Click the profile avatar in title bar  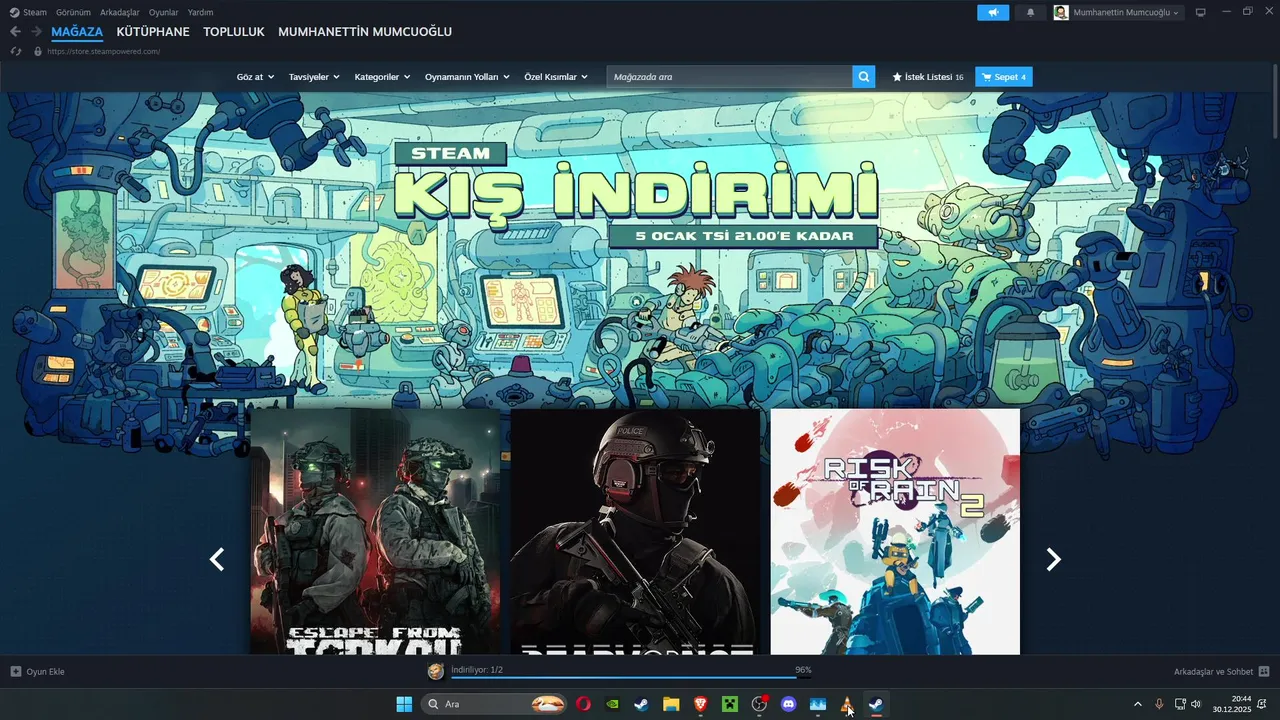[x=1061, y=12]
